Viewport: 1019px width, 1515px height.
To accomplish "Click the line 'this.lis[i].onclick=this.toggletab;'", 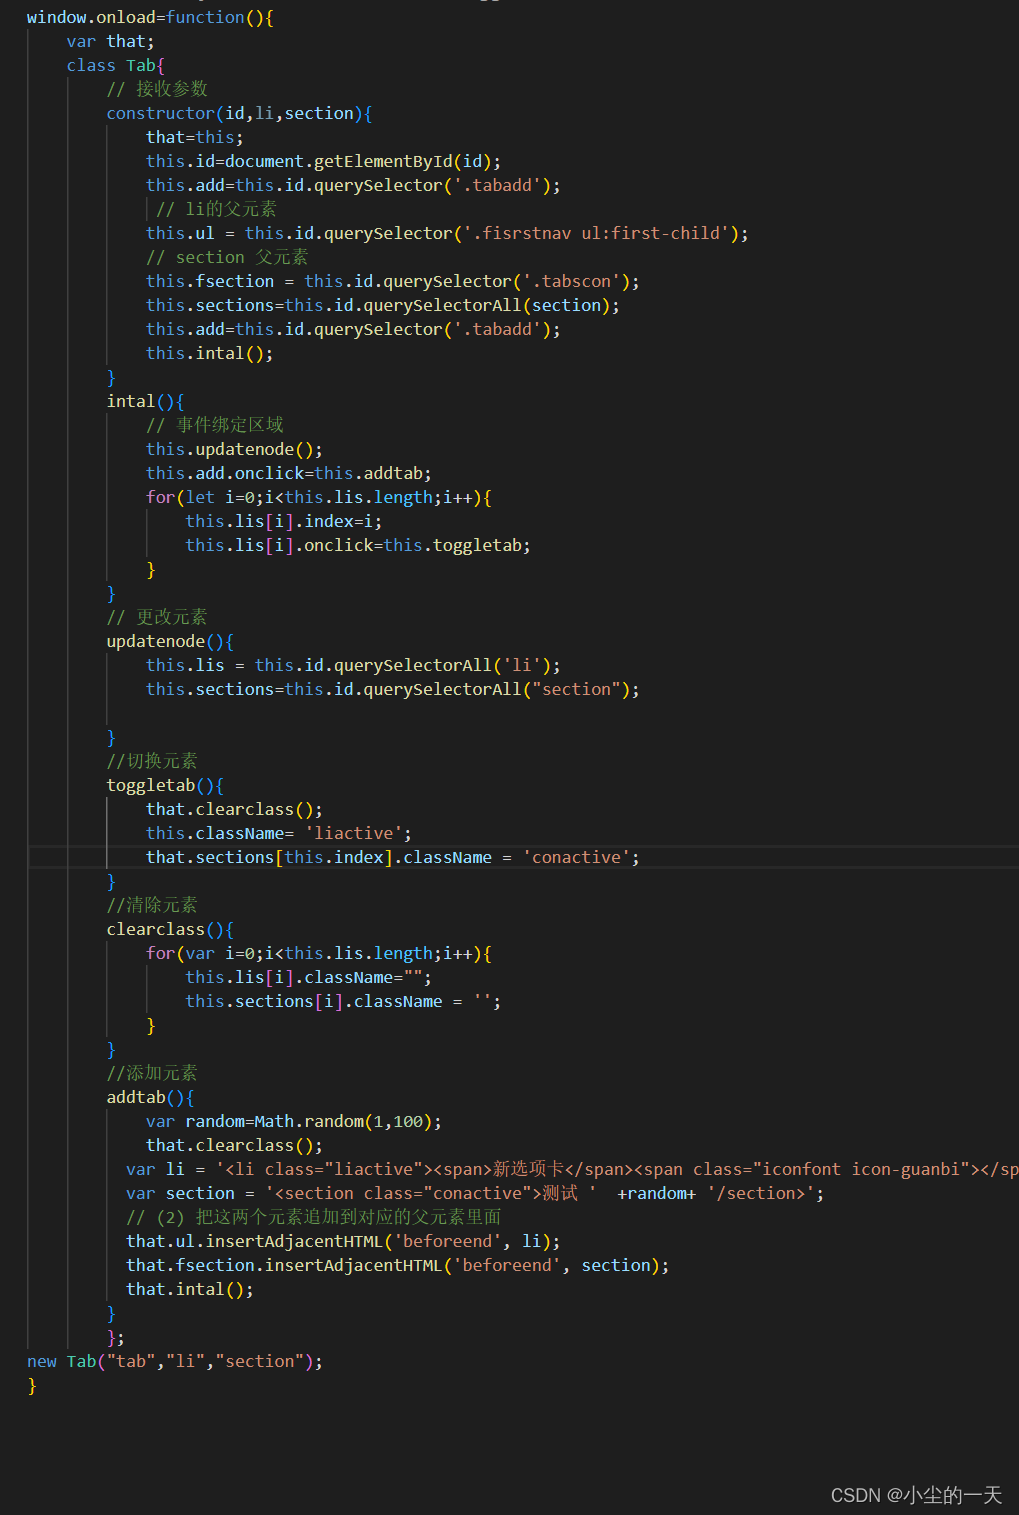I will [357, 545].
